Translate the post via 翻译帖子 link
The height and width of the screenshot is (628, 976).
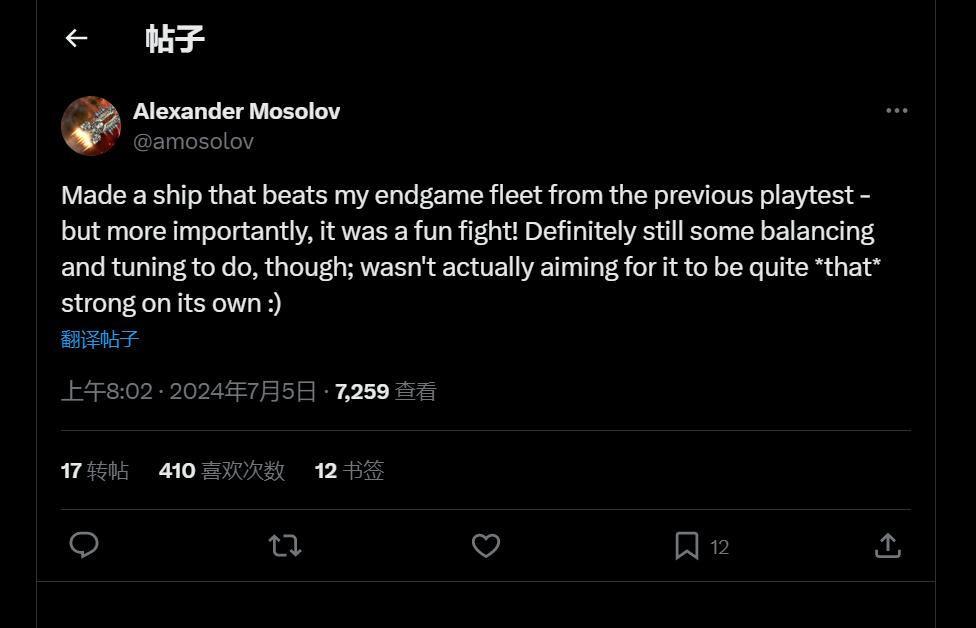click(x=100, y=339)
